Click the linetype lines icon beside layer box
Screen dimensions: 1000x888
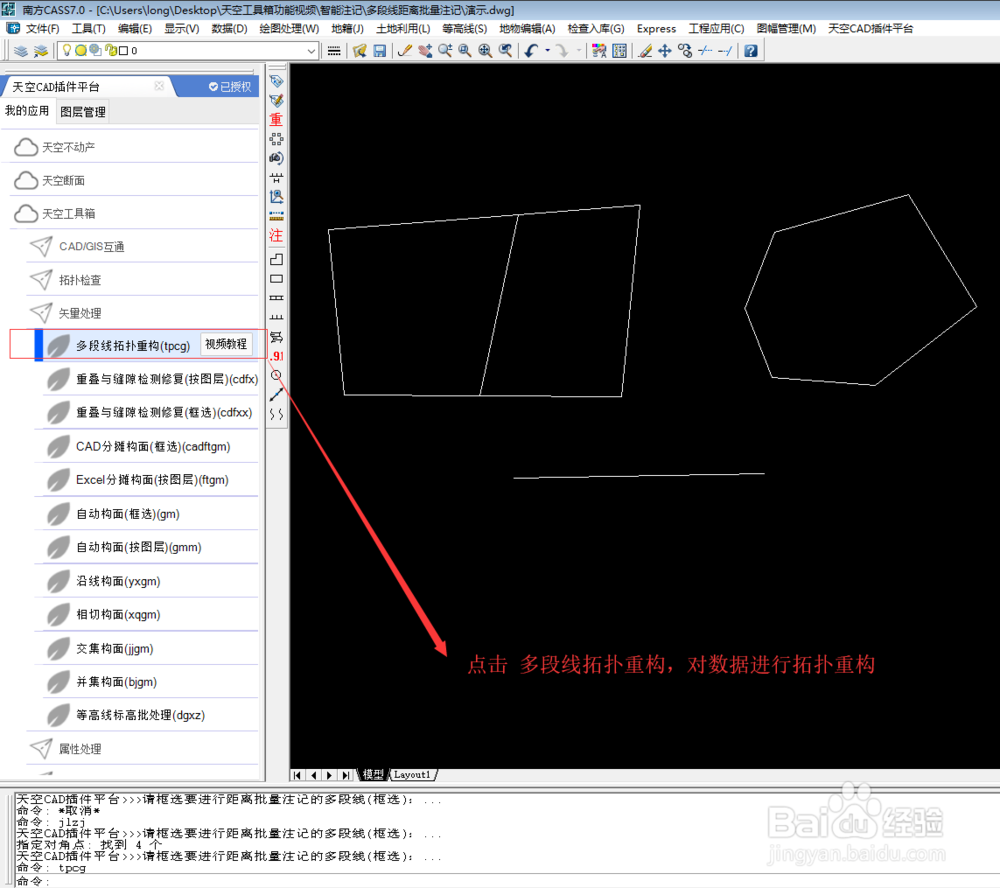tap(334, 51)
